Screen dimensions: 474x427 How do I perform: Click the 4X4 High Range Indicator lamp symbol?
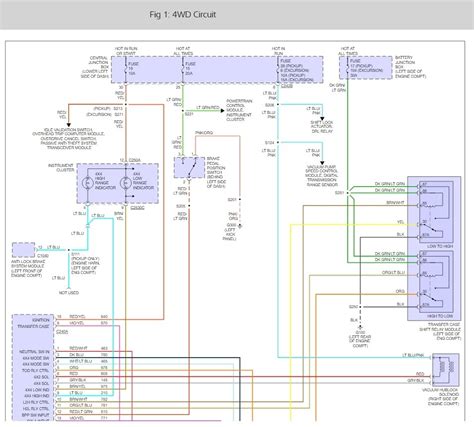point(88,183)
